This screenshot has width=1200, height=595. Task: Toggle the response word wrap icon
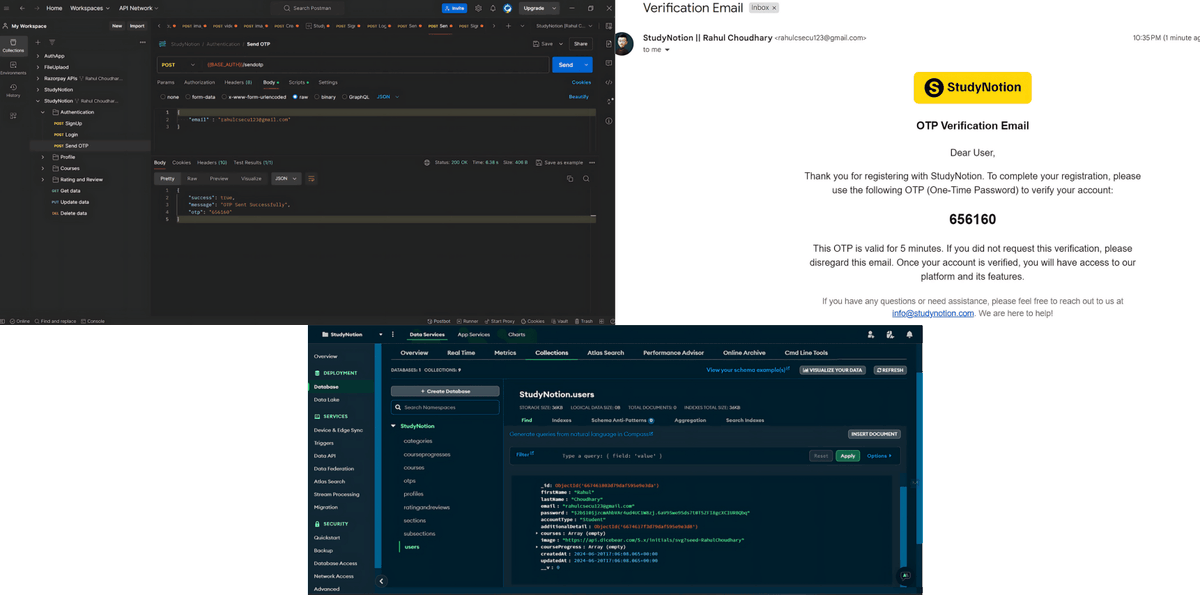311,178
